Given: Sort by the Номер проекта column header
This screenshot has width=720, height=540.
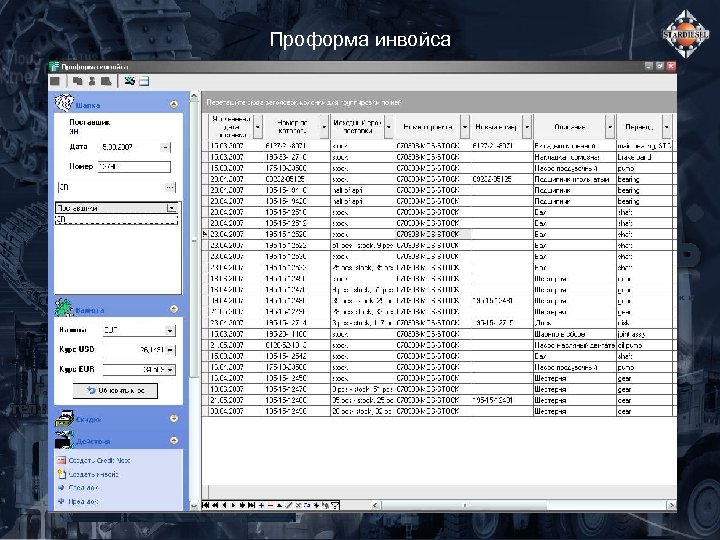Looking at the screenshot, I should (x=428, y=127).
